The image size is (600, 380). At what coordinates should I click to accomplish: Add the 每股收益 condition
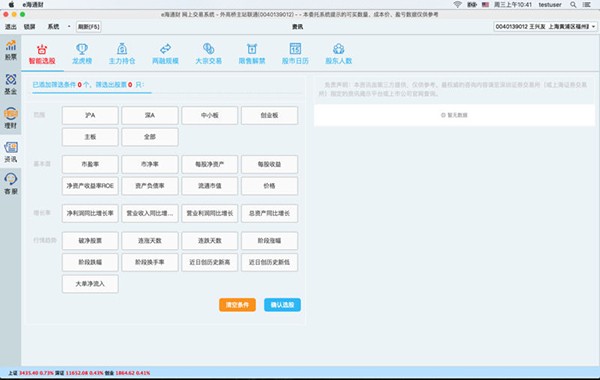pyautogui.click(x=269, y=164)
